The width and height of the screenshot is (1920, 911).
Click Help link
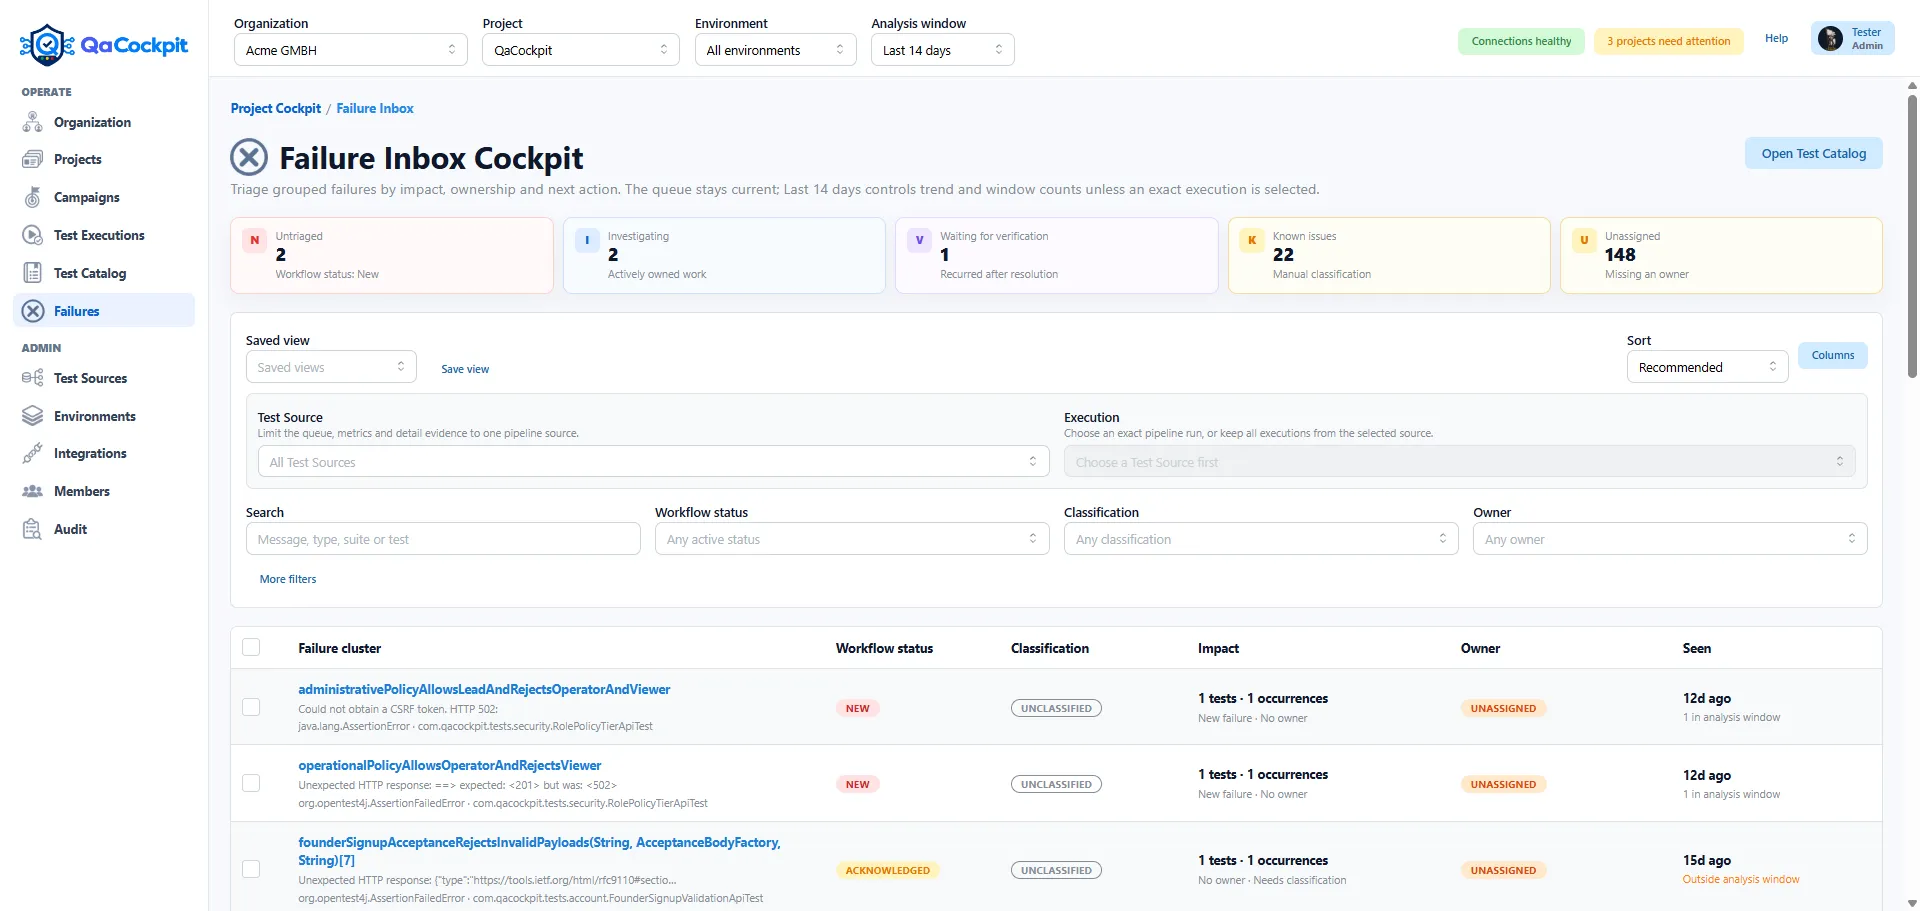(x=1776, y=38)
